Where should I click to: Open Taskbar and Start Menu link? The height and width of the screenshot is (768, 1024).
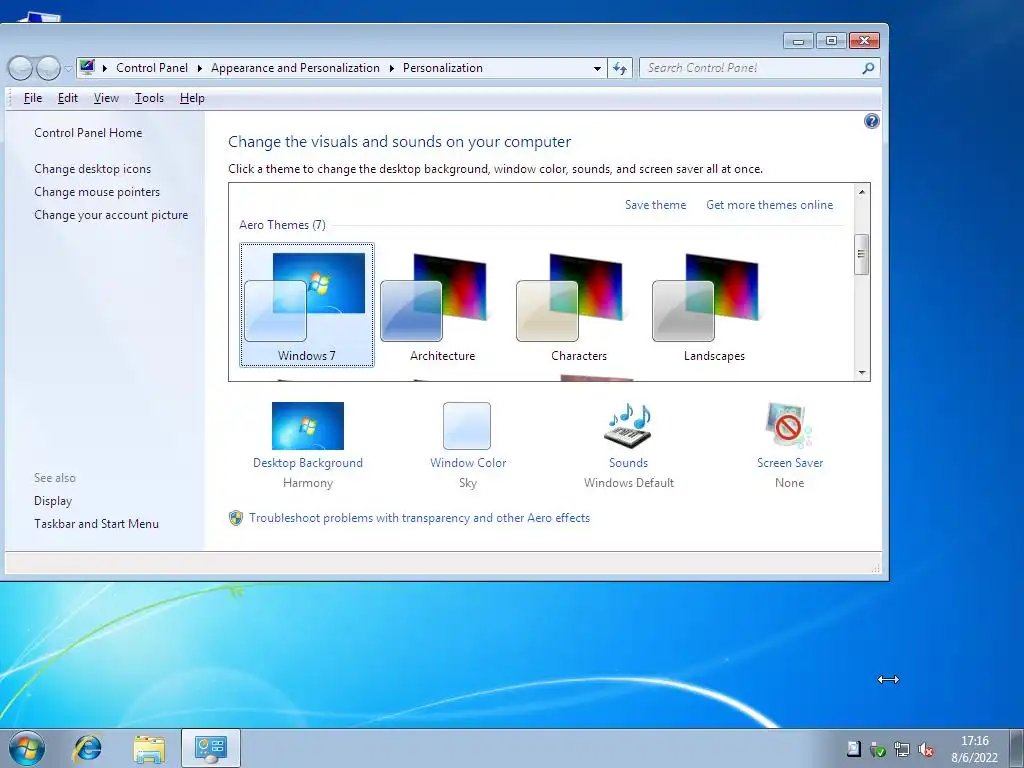point(96,524)
